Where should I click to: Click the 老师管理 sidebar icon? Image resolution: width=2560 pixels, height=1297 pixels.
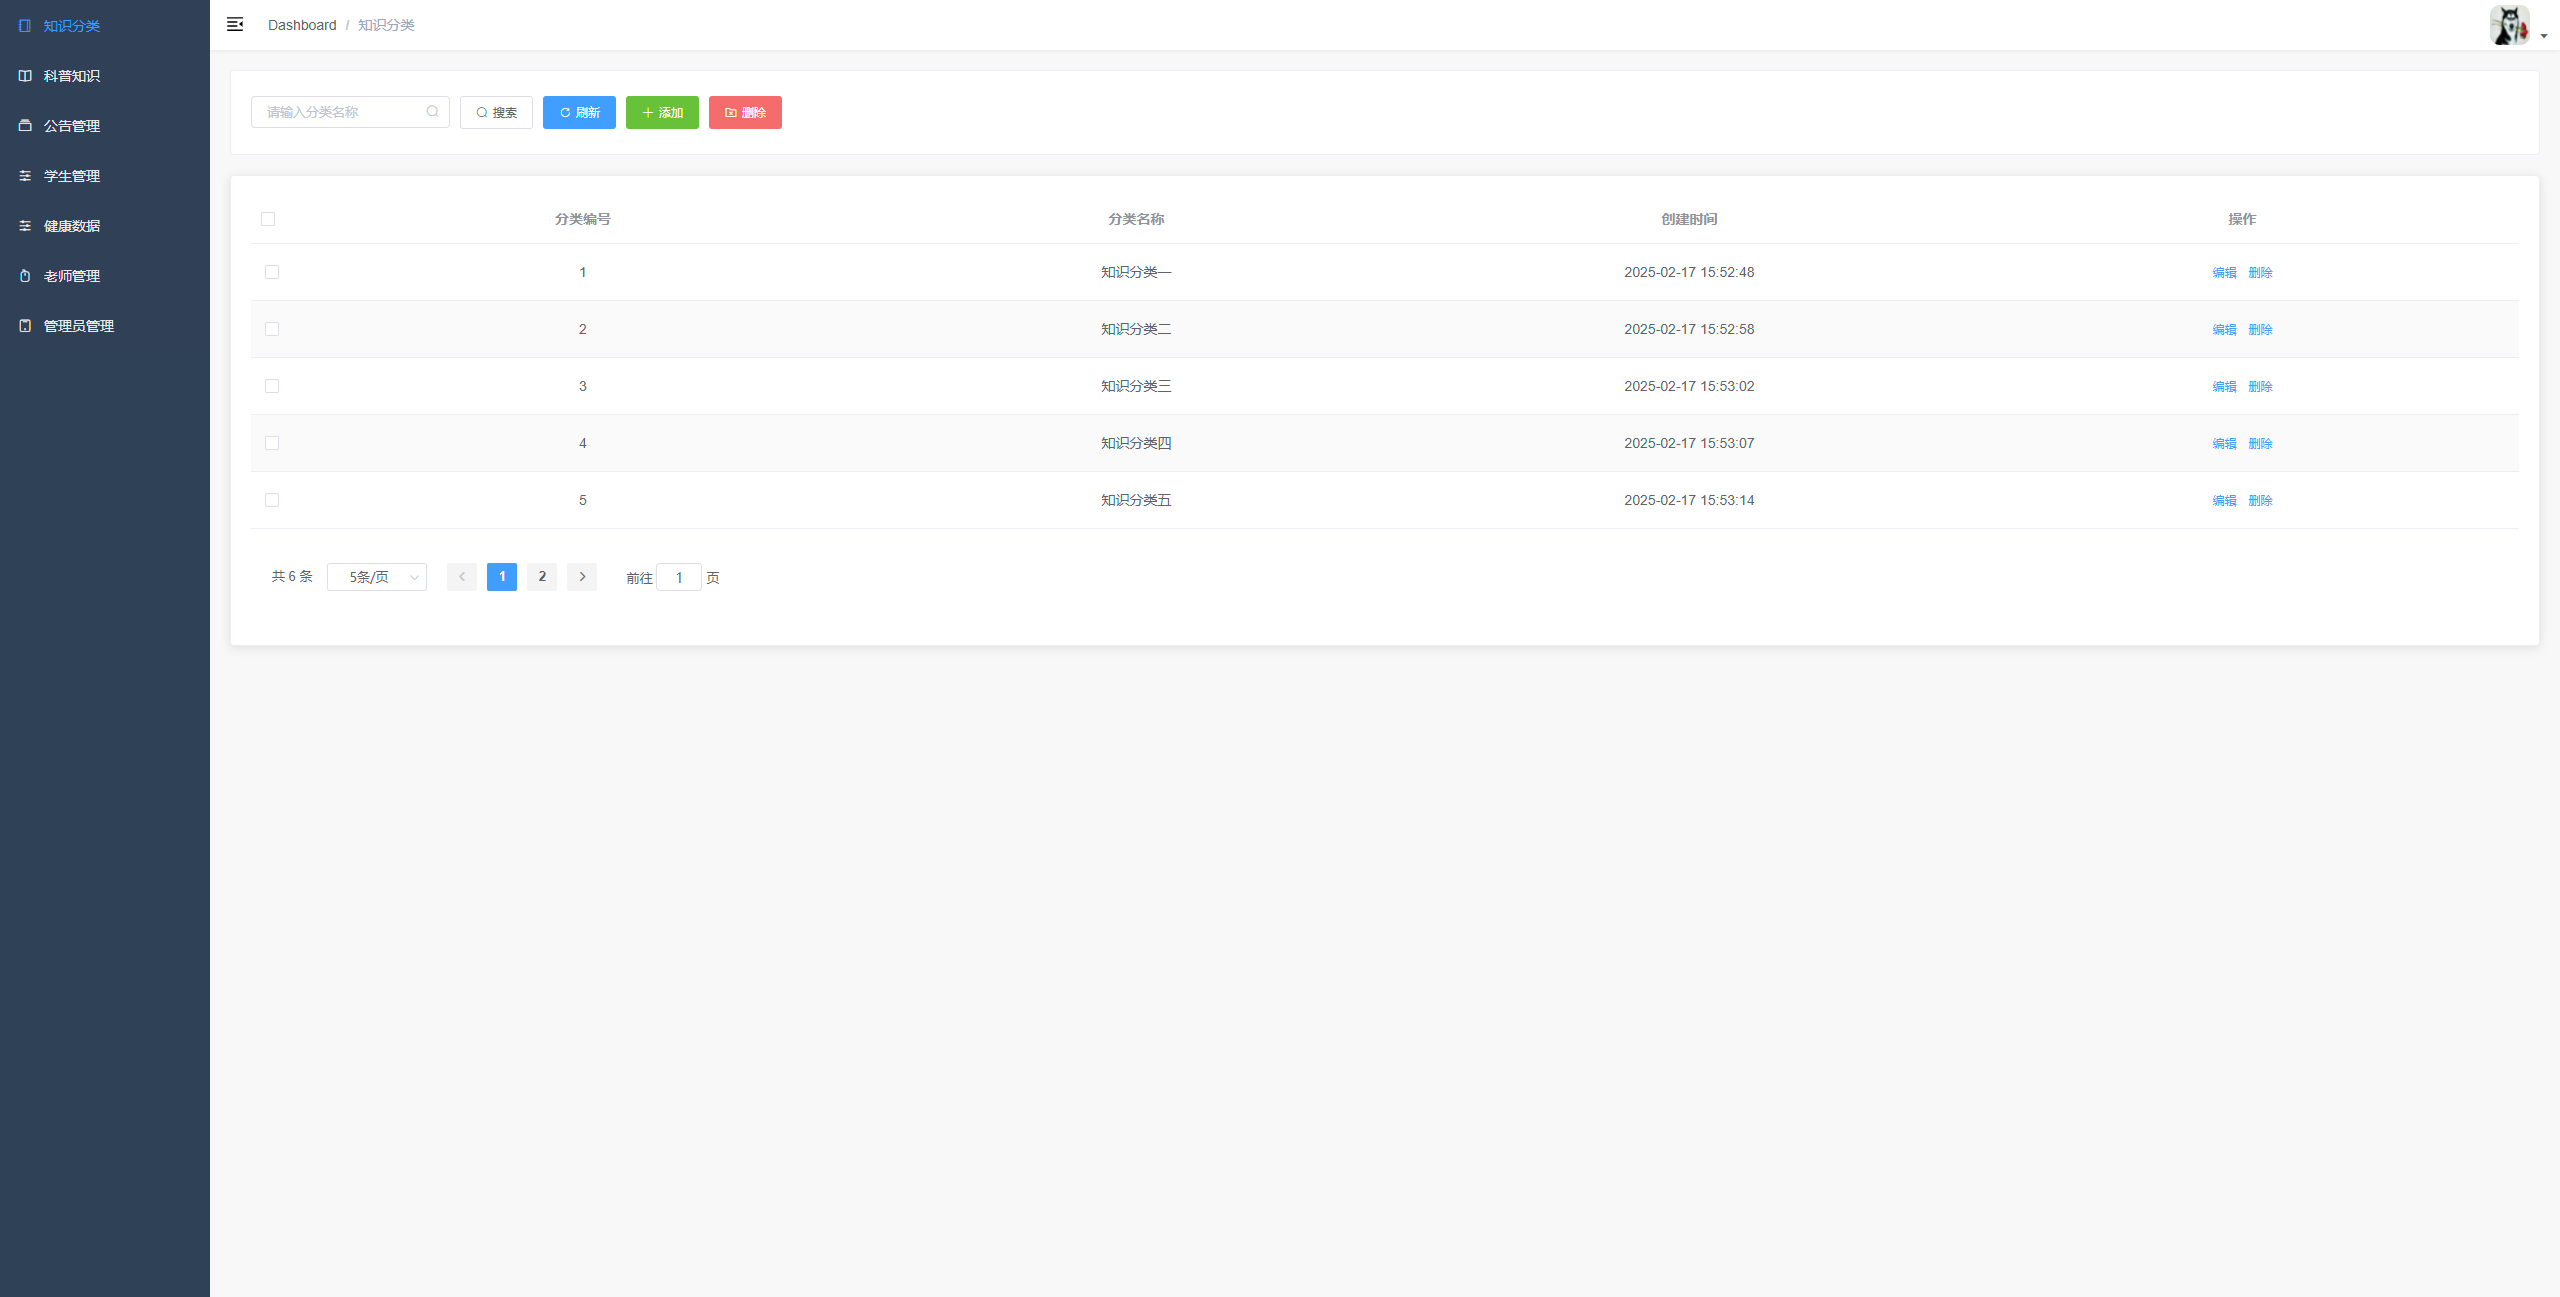(x=25, y=276)
